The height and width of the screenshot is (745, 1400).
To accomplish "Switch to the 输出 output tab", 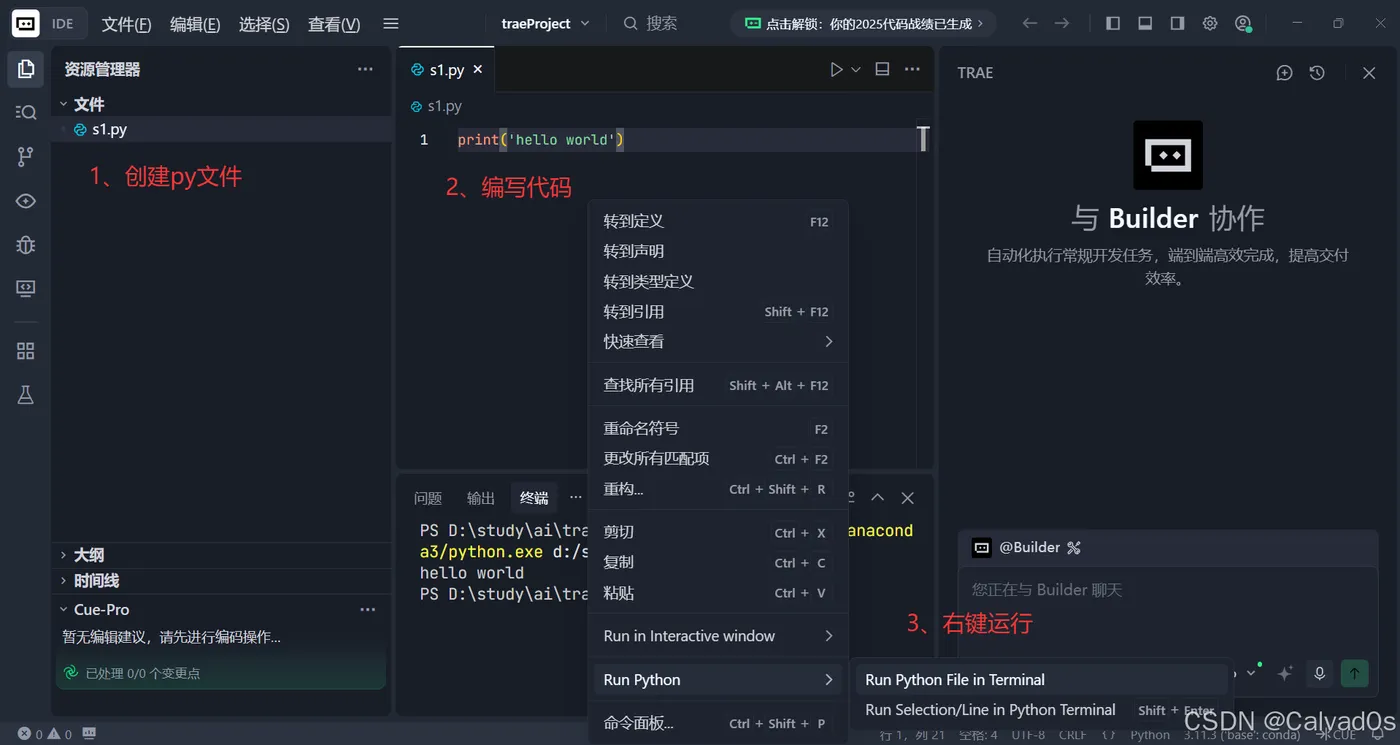I will coord(481,497).
